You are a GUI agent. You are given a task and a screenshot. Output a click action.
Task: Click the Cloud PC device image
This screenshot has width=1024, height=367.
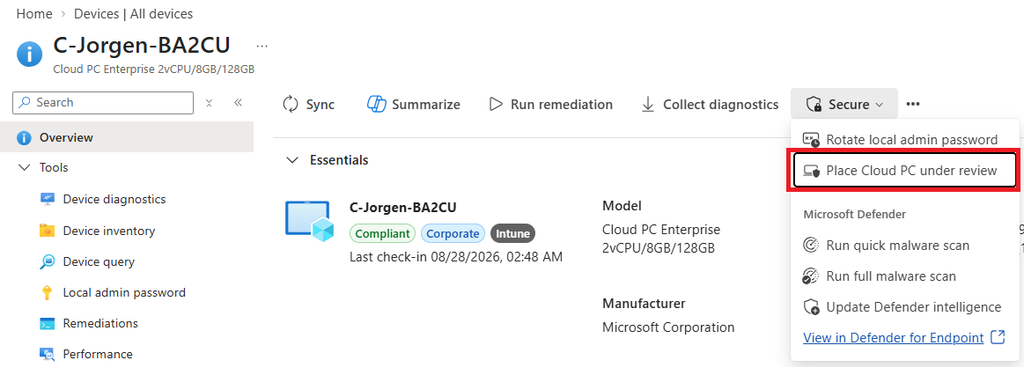[310, 221]
